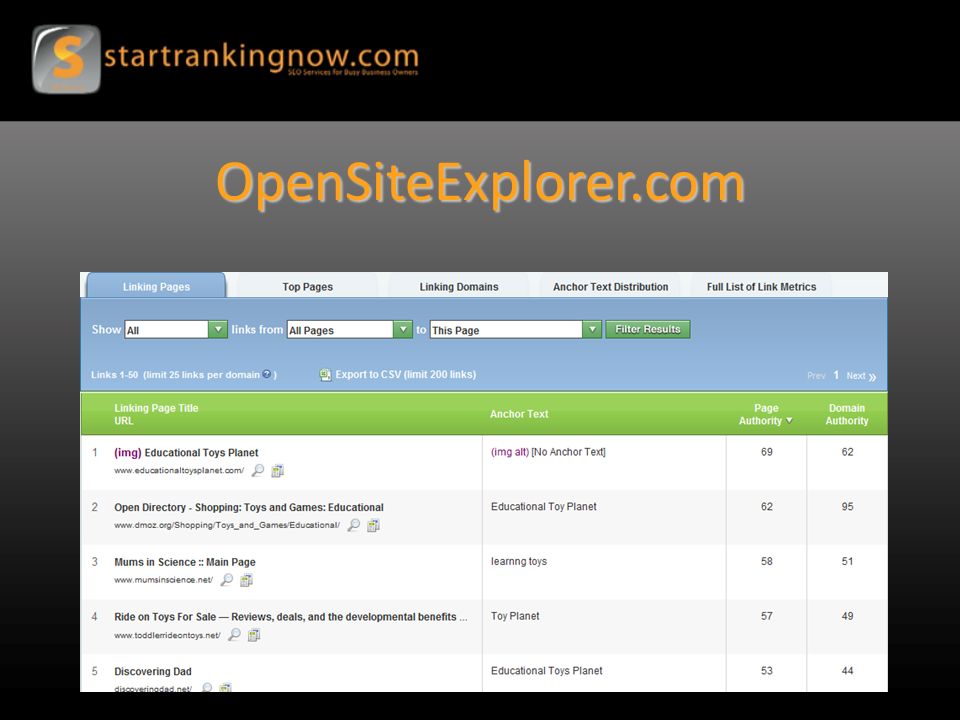Click Domain Authority value 49
This screenshot has height=720, width=960.
[x=847, y=616]
